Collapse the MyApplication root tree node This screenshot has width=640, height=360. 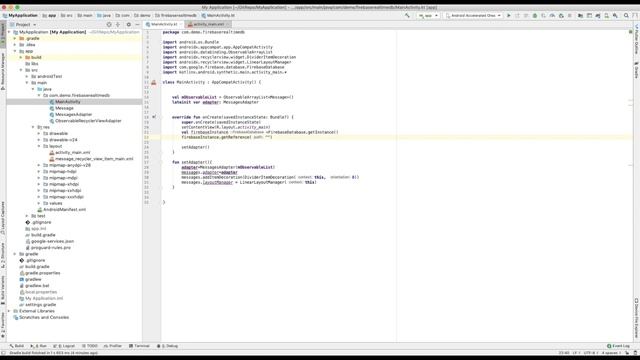pyautogui.click(x=9, y=32)
